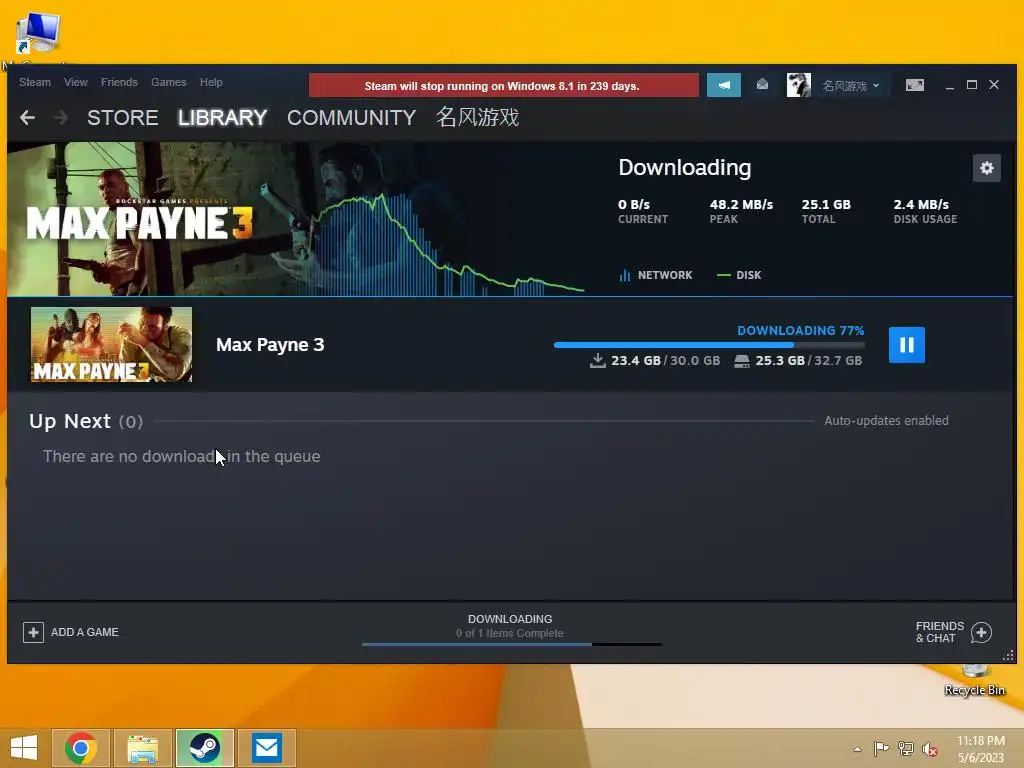Viewport: 1024px width, 768px height.
Task: Click the Max Payne 3 download progress bar
Action: click(709, 345)
